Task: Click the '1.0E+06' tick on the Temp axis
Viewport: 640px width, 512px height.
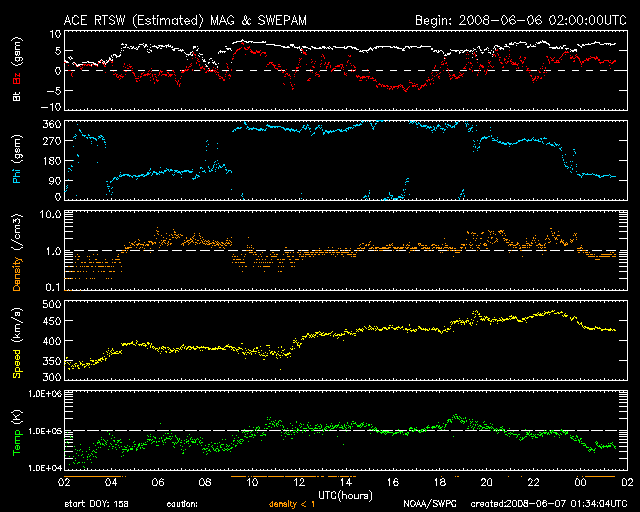Action: pyautogui.click(x=45, y=394)
